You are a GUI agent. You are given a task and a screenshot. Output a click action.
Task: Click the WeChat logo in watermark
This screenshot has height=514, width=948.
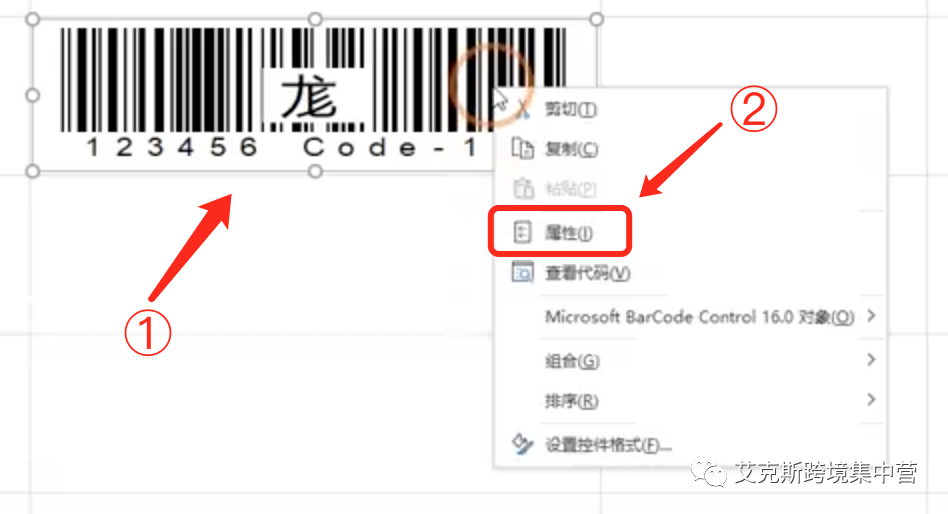(x=708, y=472)
